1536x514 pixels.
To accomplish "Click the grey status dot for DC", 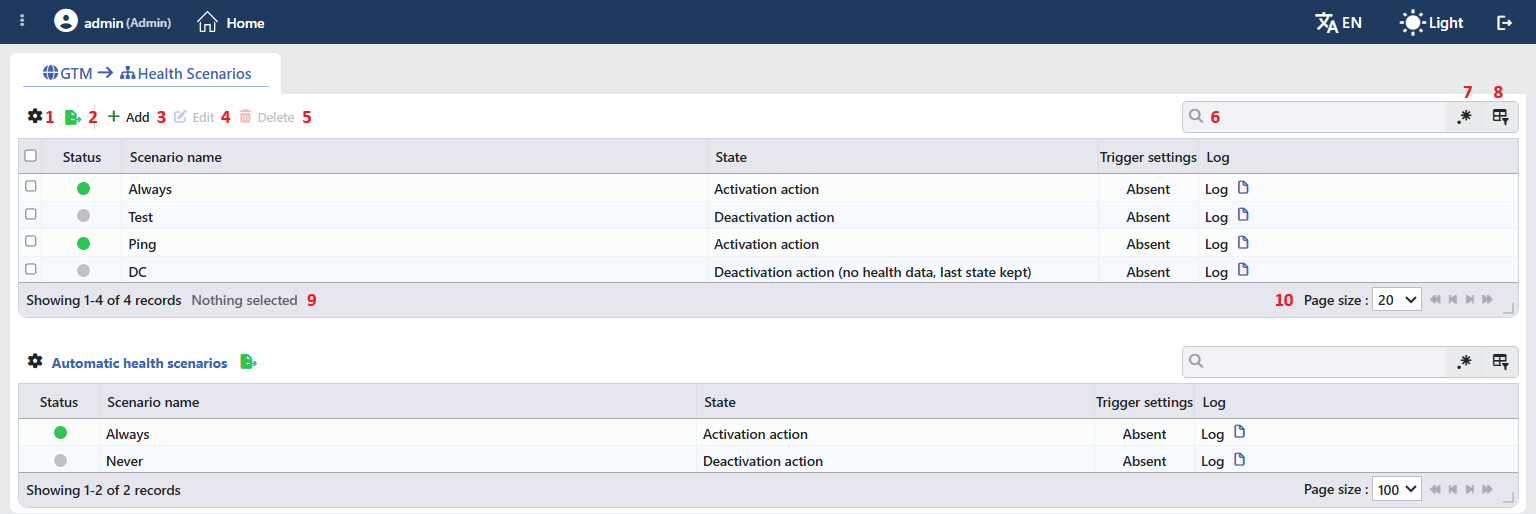I will click(x=83, y=271).
